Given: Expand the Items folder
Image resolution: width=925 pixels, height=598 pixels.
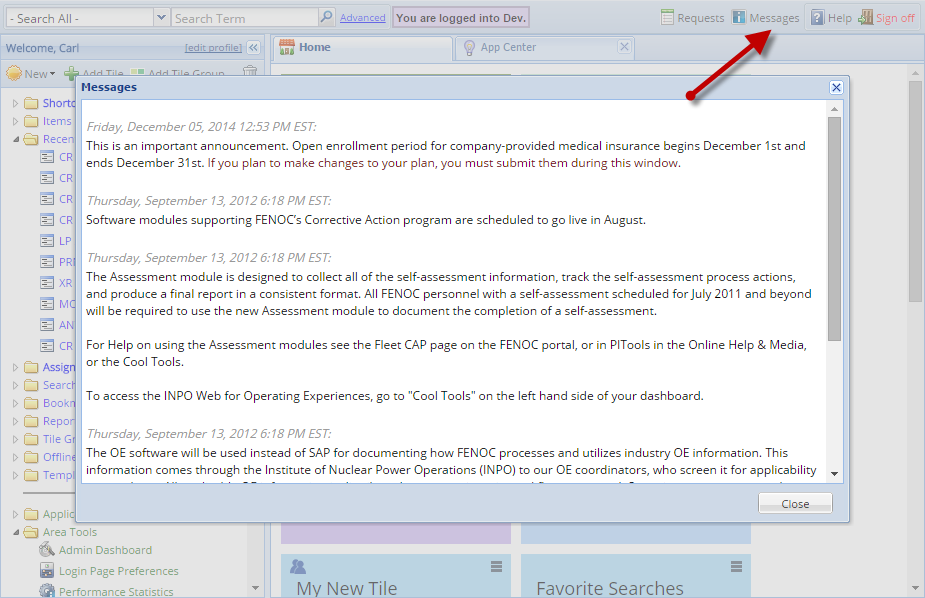Looking at the screenshot, I should pyautogui.click(x=15, y=121).
